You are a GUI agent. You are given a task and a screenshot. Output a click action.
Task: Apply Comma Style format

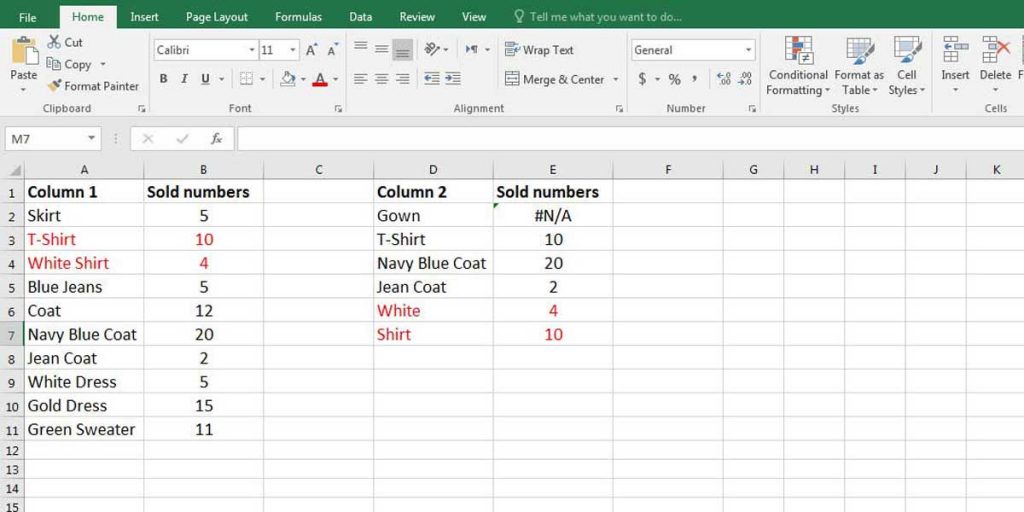tap(695, 79)
